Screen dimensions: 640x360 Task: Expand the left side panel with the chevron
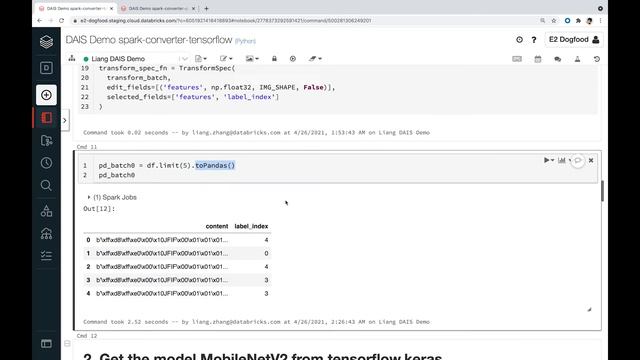click(64, 120)
